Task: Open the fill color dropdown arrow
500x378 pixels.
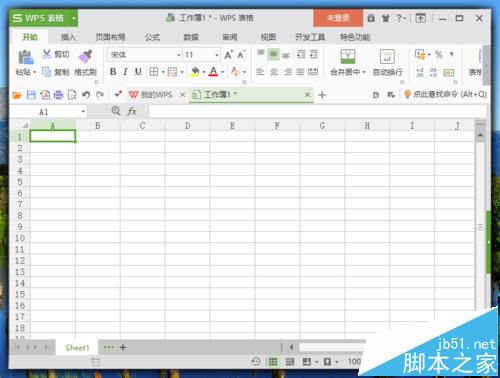Action: 204,72
